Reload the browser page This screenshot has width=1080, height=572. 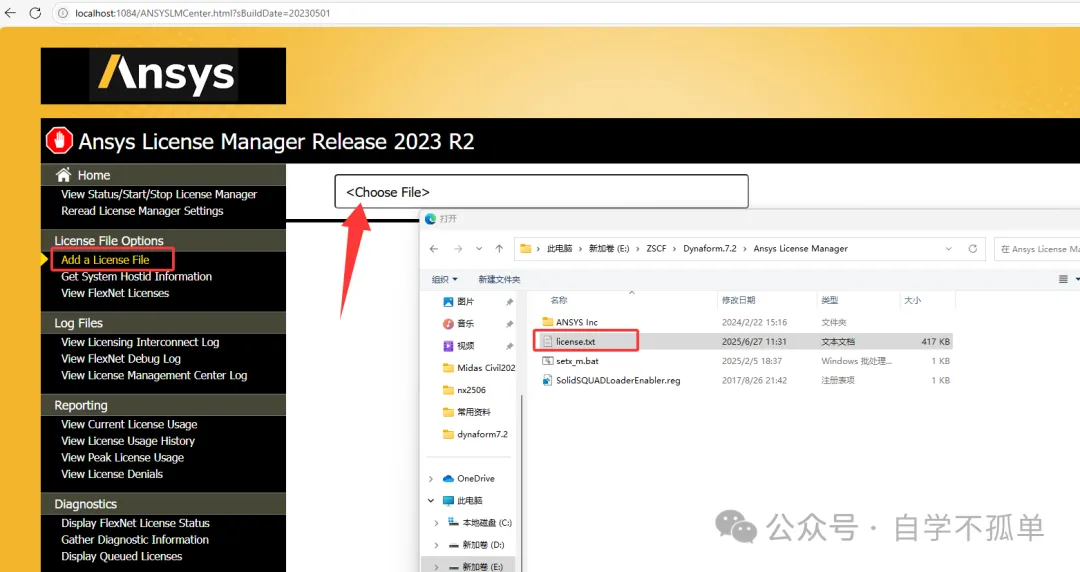[35, 13]
